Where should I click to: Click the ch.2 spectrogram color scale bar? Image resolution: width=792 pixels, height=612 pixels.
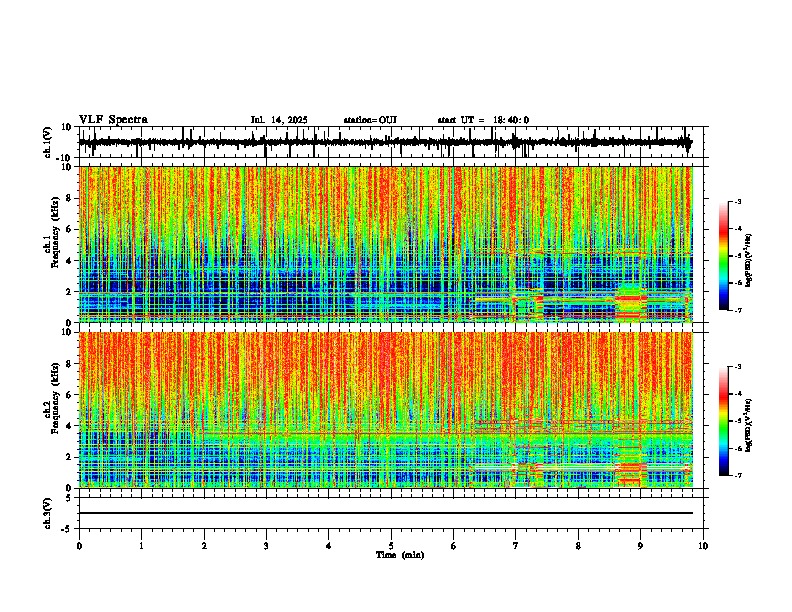pyautogui.click(x=724, y=421)
